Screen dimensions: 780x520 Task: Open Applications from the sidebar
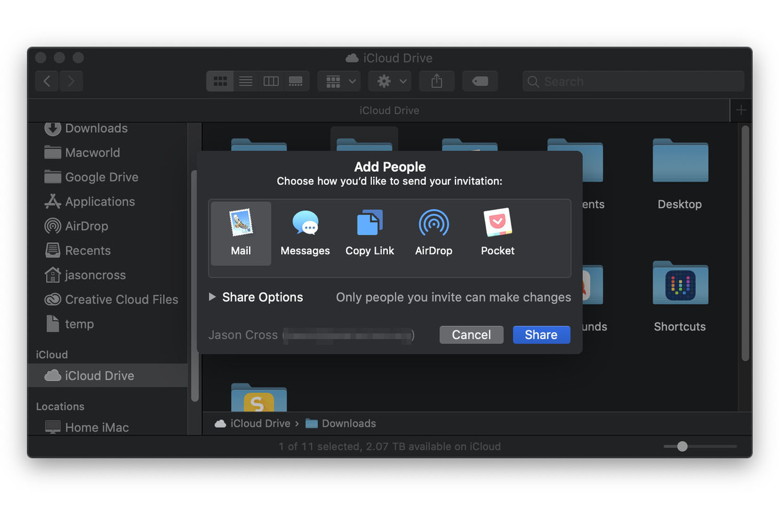click(99, 202)
